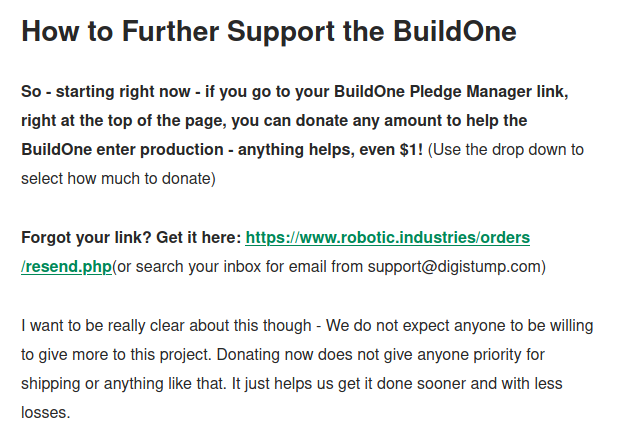The width and height of the screenshot is (618, 438).
Task: Click the word 'losses.' at paragraph end
Action: click(46, 413)
